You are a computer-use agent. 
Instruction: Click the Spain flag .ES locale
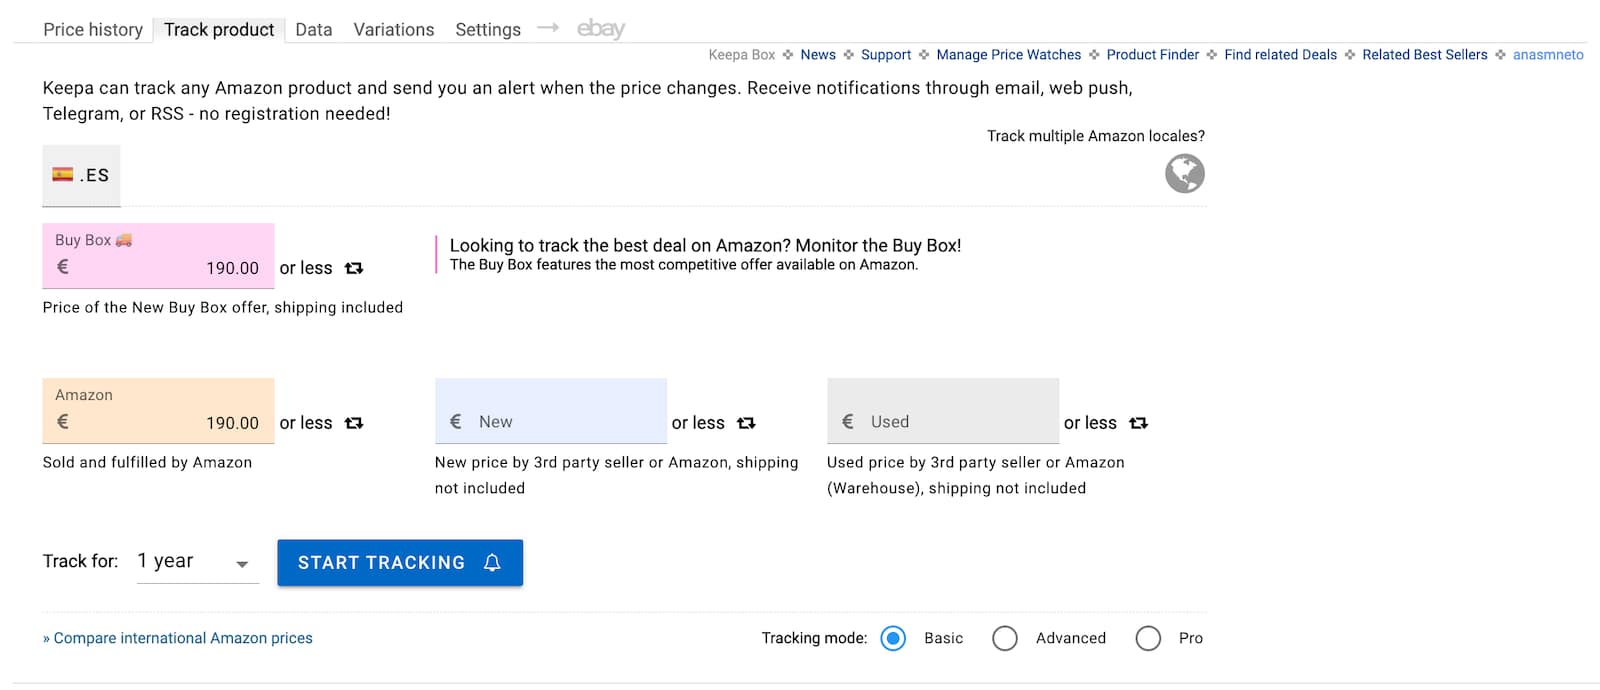(81, 175)
